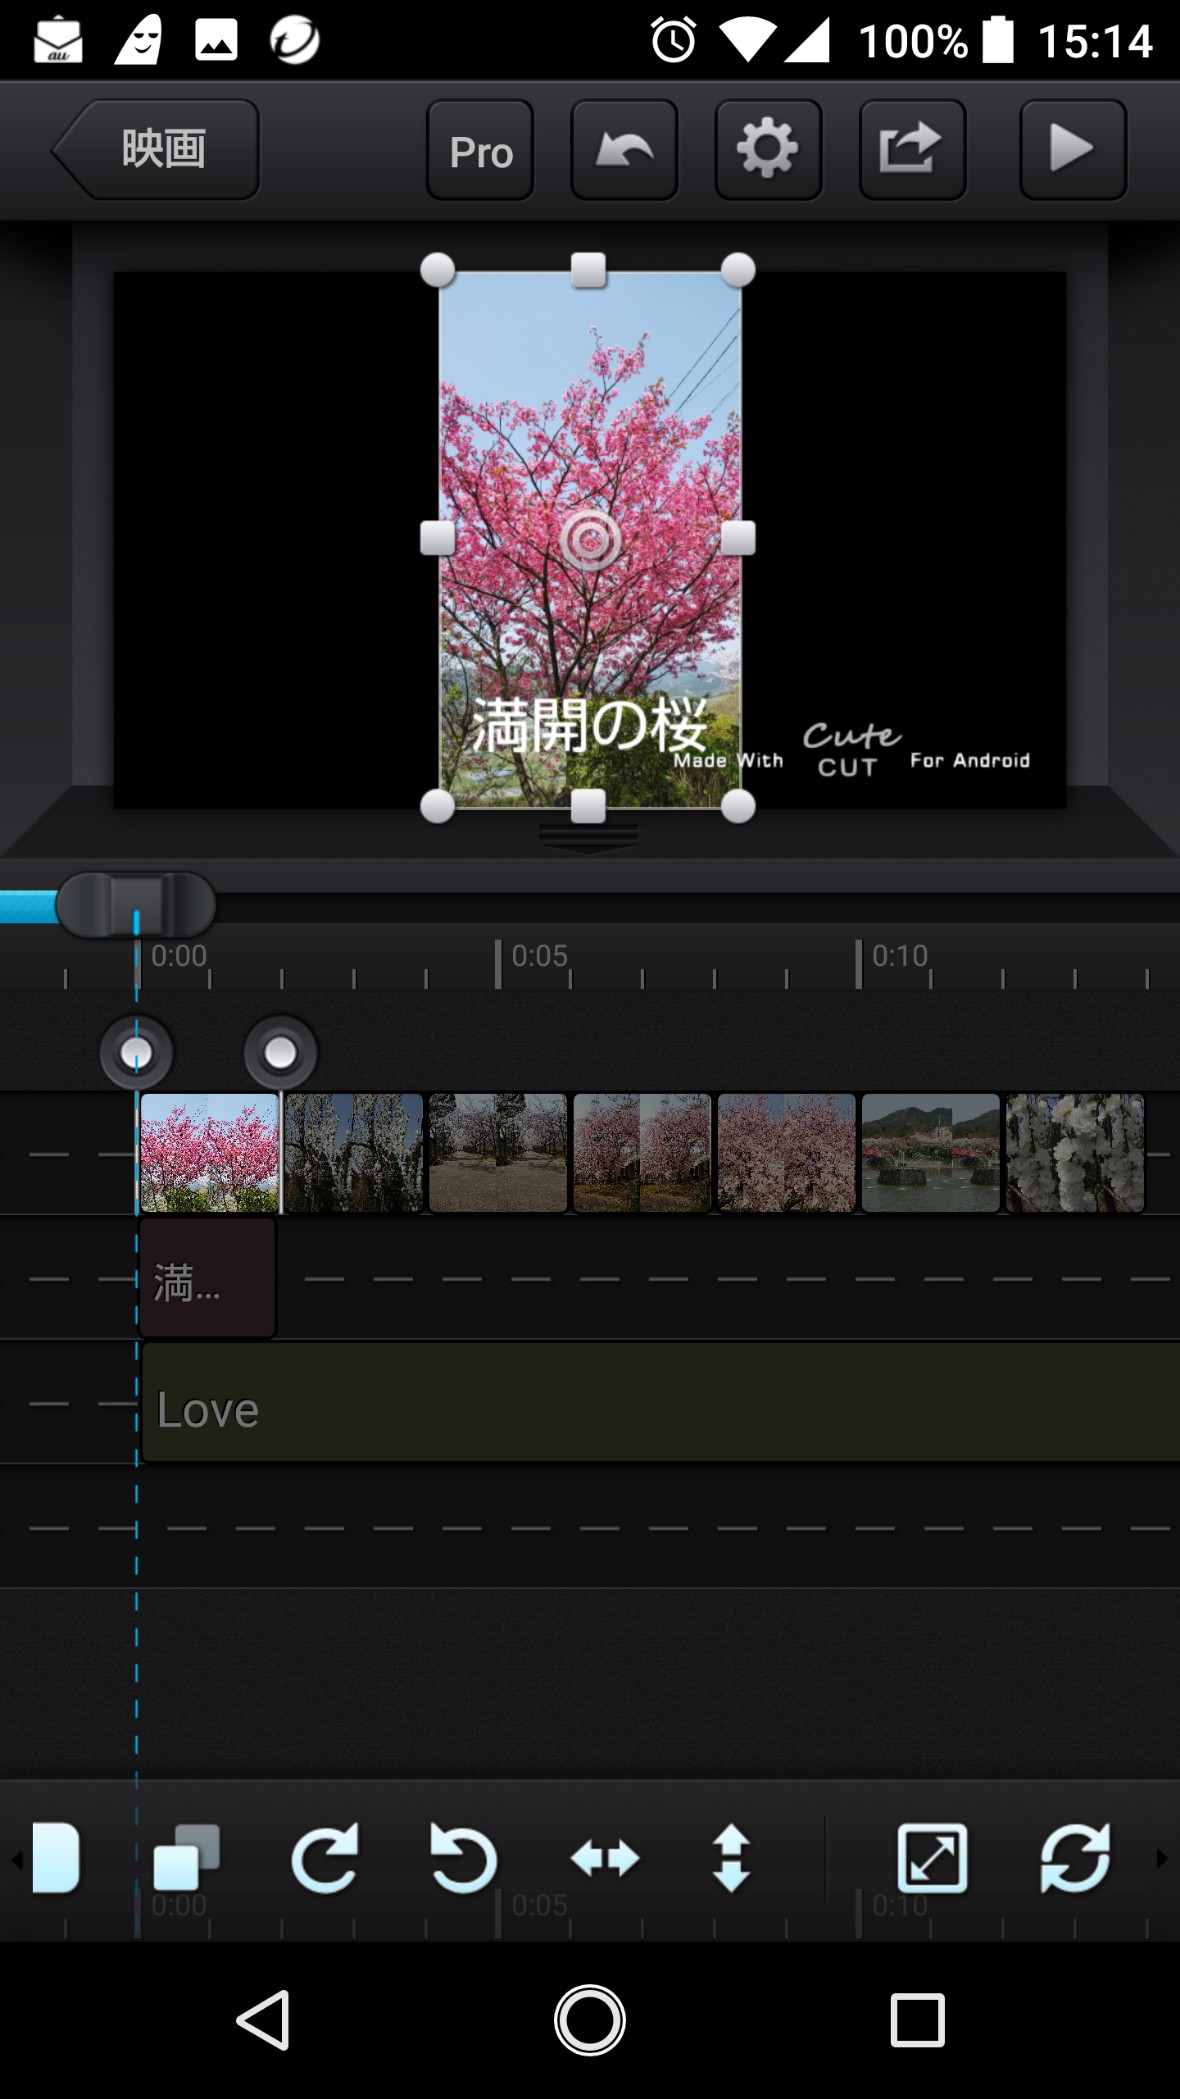Select the fountain pond clip thumbnail

coord(930,1153)
